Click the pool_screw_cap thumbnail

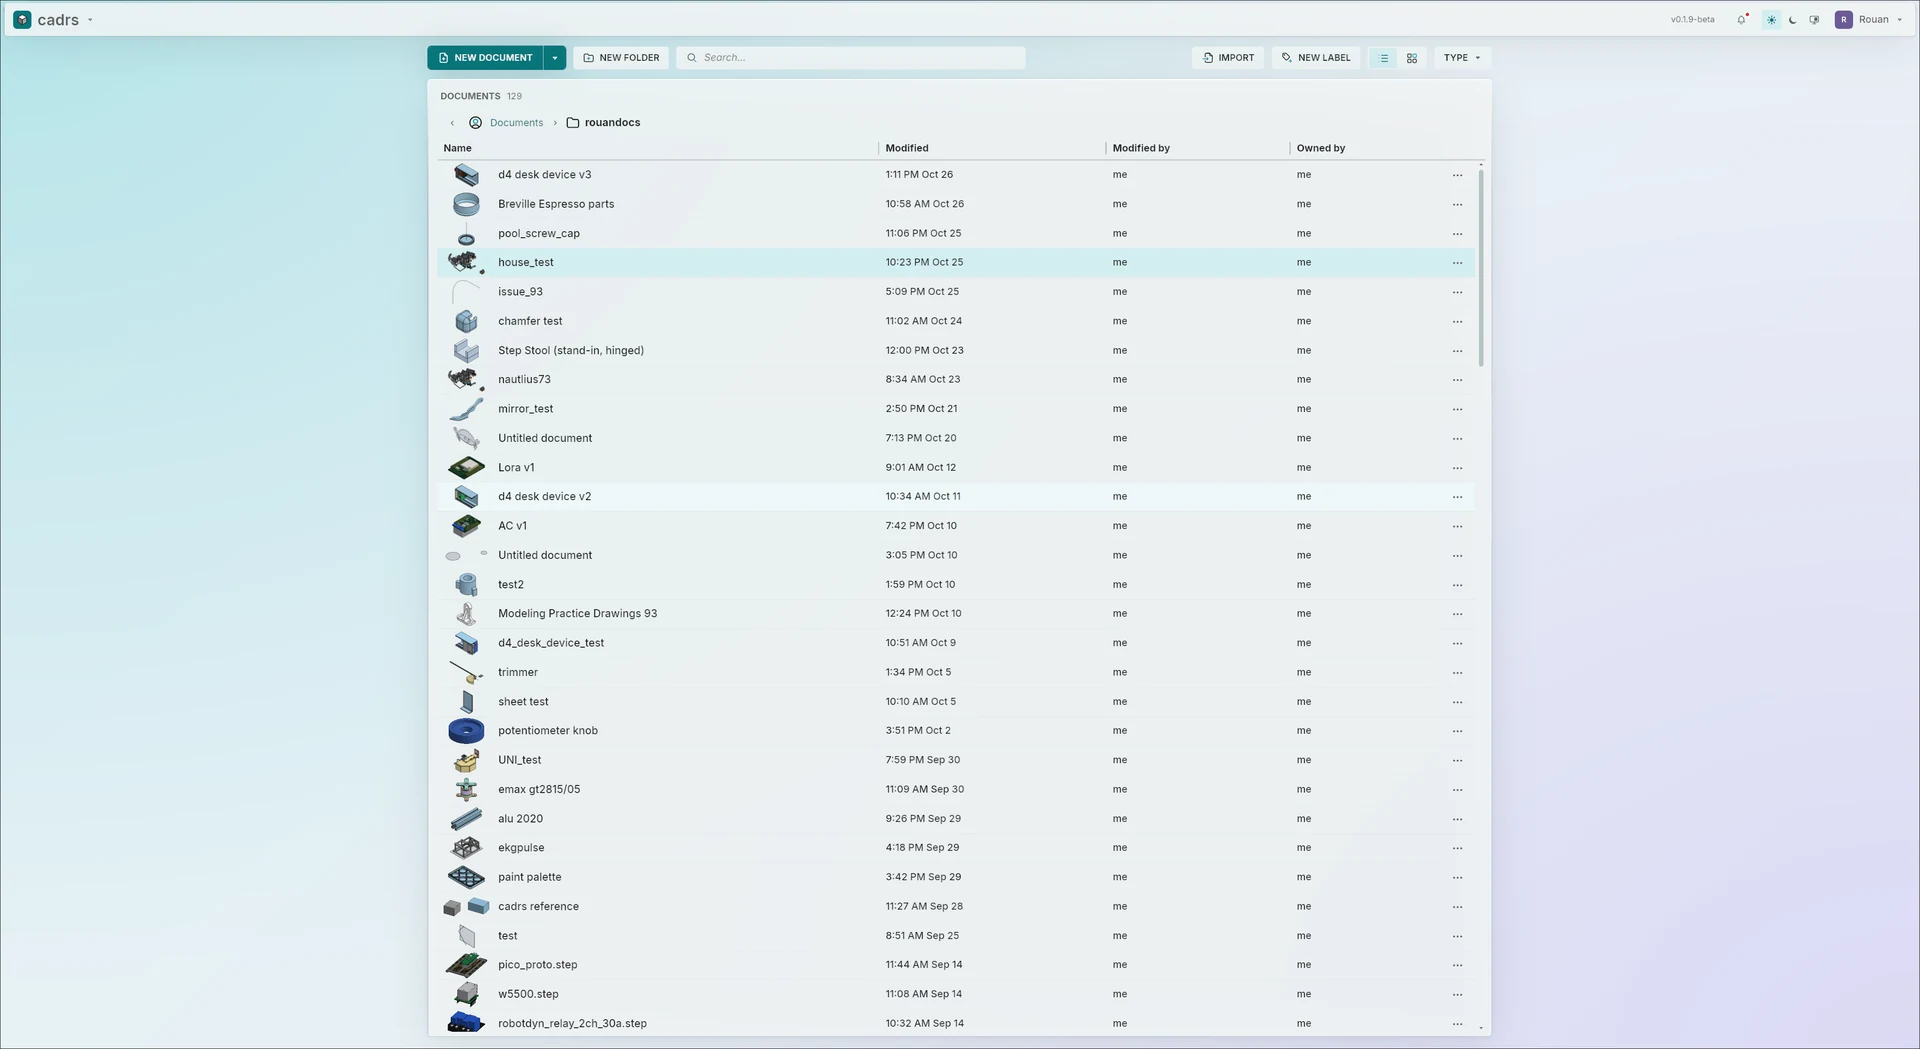click(x=466, y=234)
